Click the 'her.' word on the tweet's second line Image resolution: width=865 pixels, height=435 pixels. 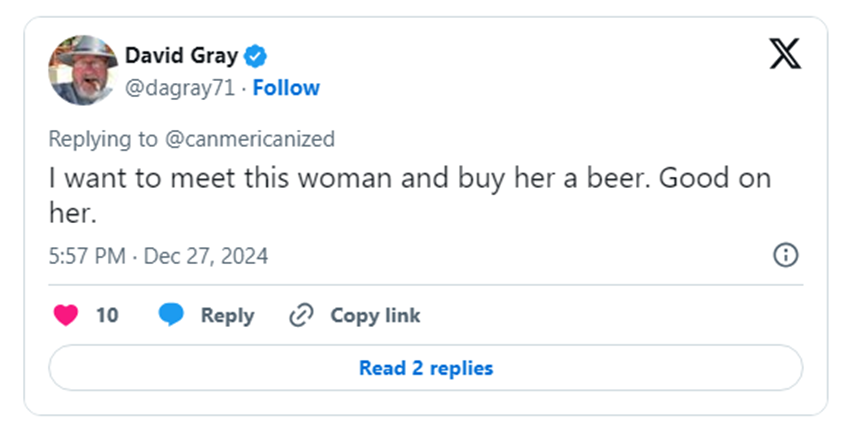(x=73, y=213)
